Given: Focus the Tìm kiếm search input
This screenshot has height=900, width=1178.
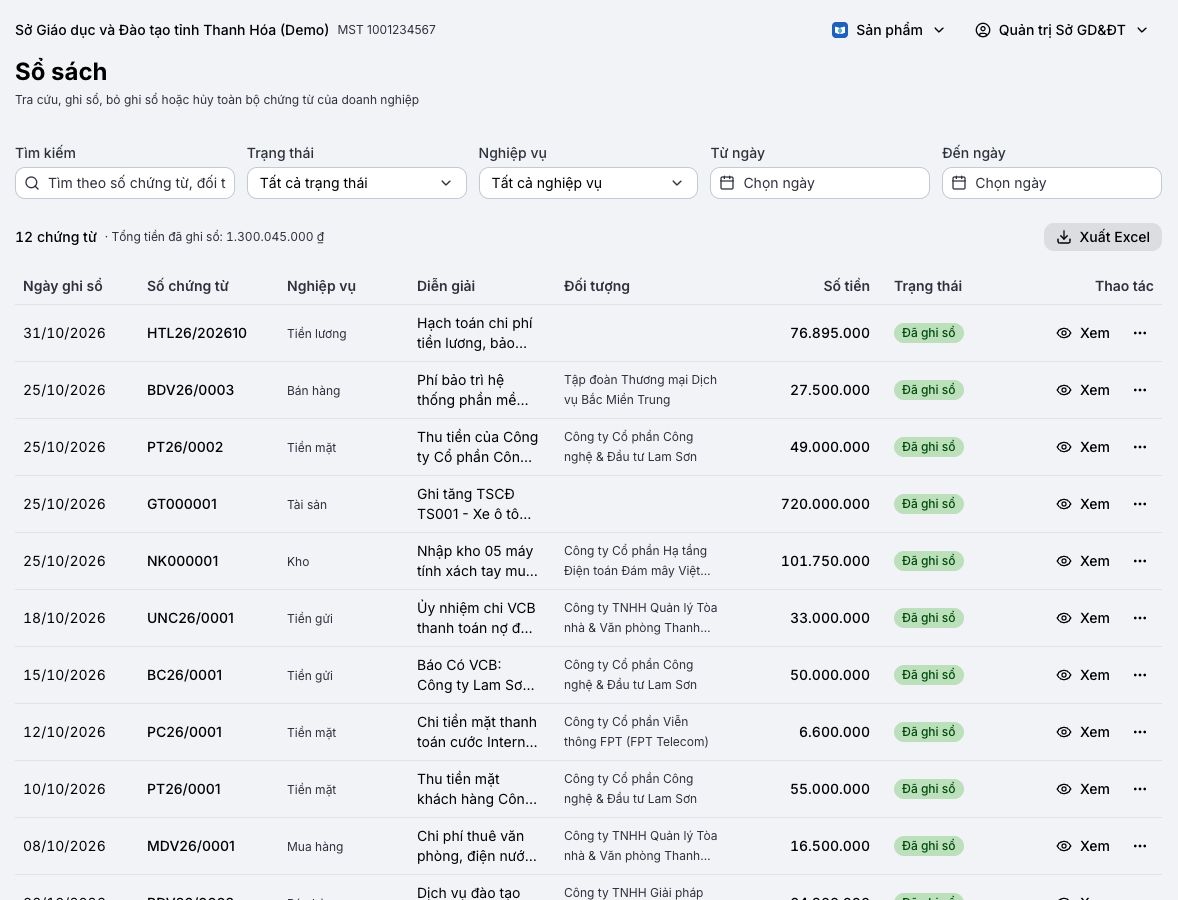Looking at the screenshot, I should [x=125, y=183].
